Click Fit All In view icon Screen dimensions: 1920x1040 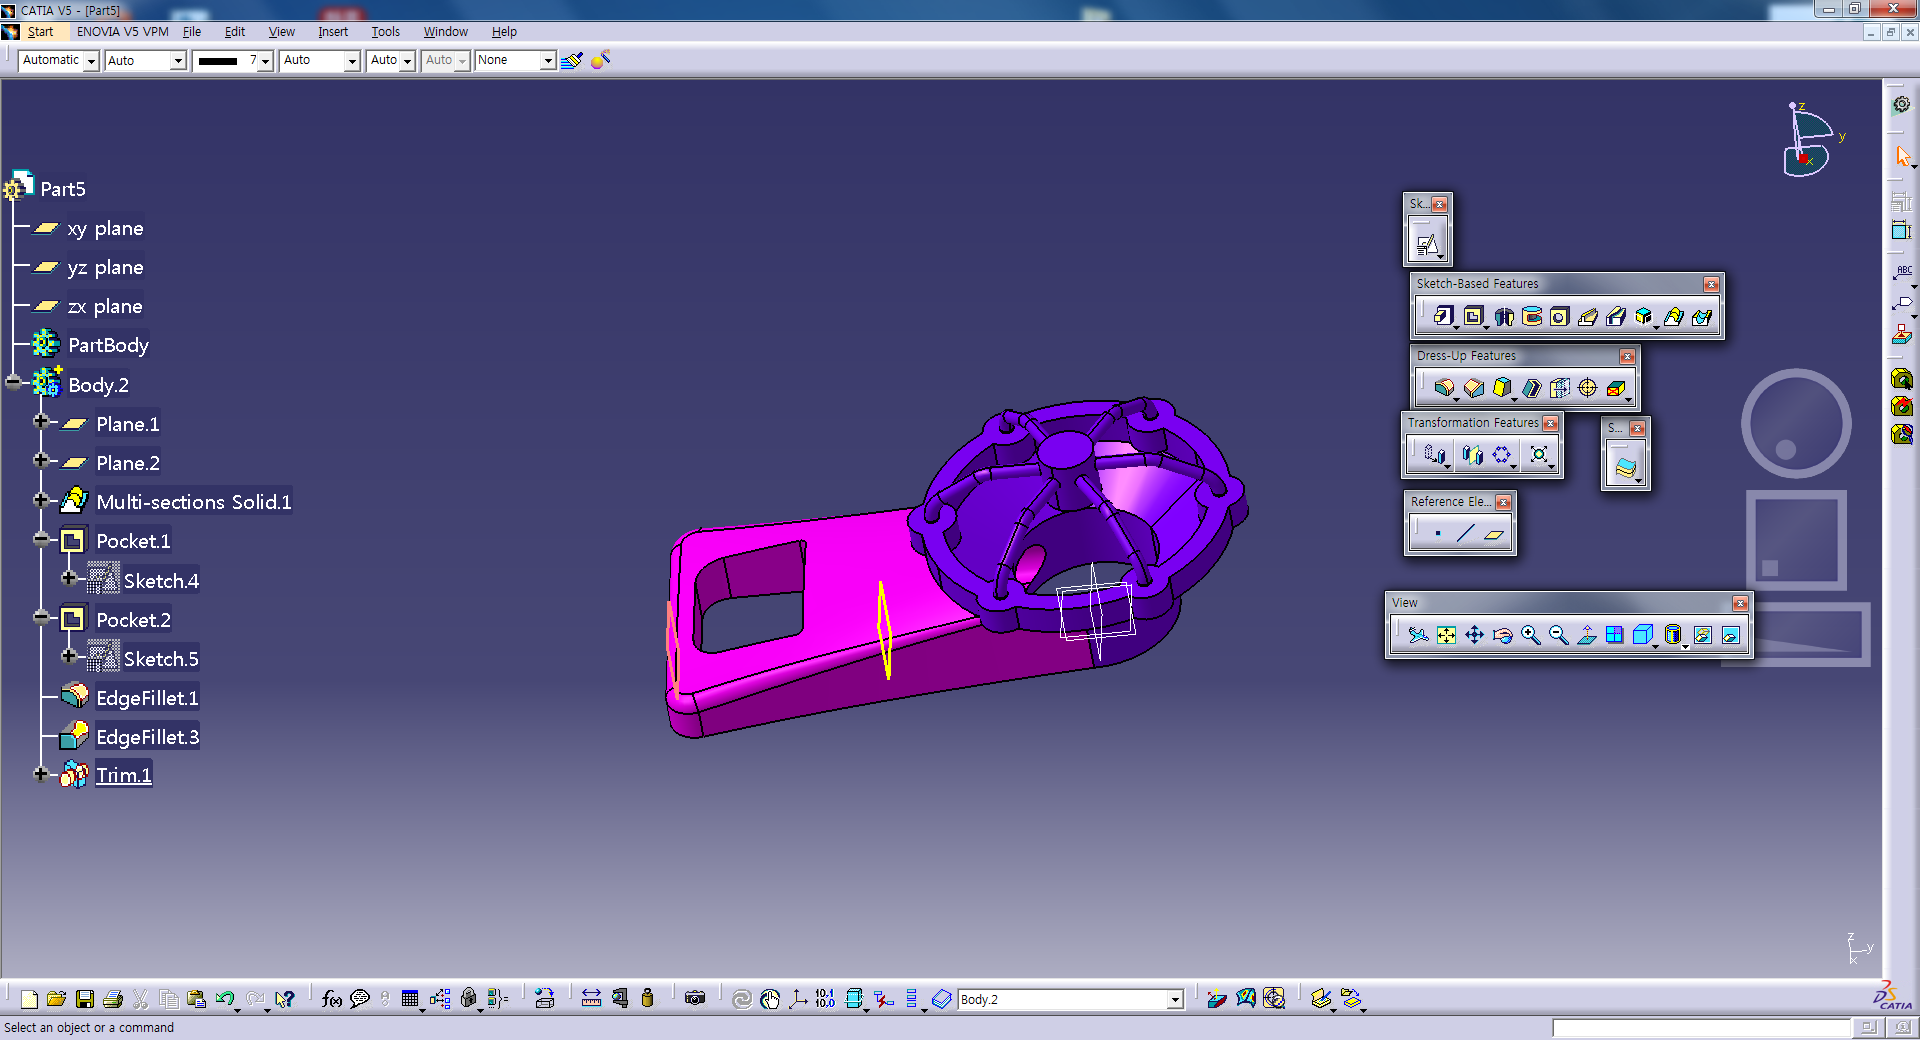(x=1446, y=635)
